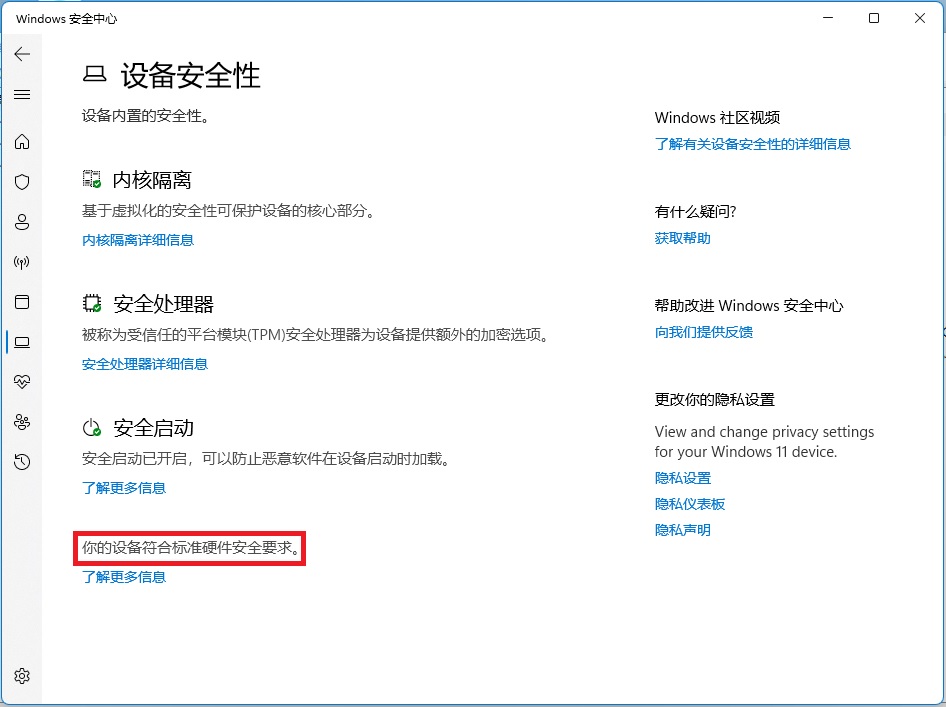Open the 隐私设置 link
The image size is (946, 707).
(x=683, y=478)
